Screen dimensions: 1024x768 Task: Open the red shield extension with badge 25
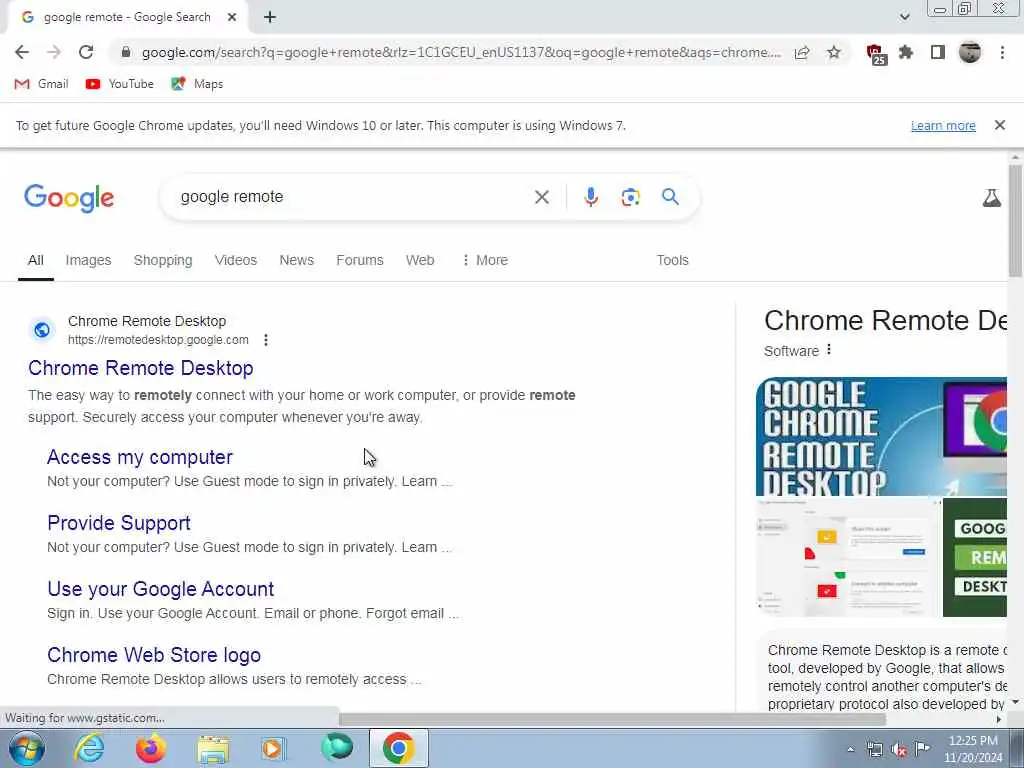click(x=876, y=54)
